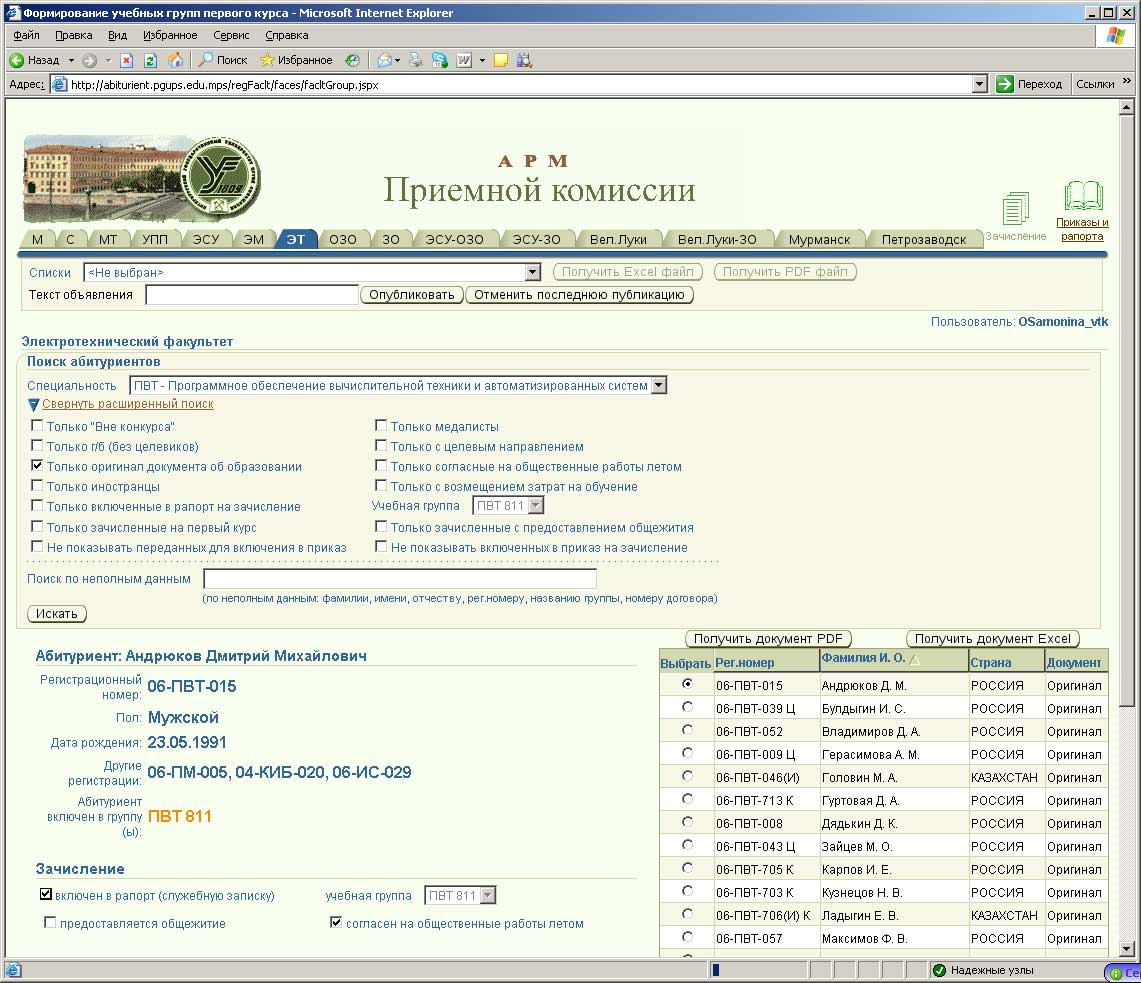Enable the Только медалисты checkbox

381,427
